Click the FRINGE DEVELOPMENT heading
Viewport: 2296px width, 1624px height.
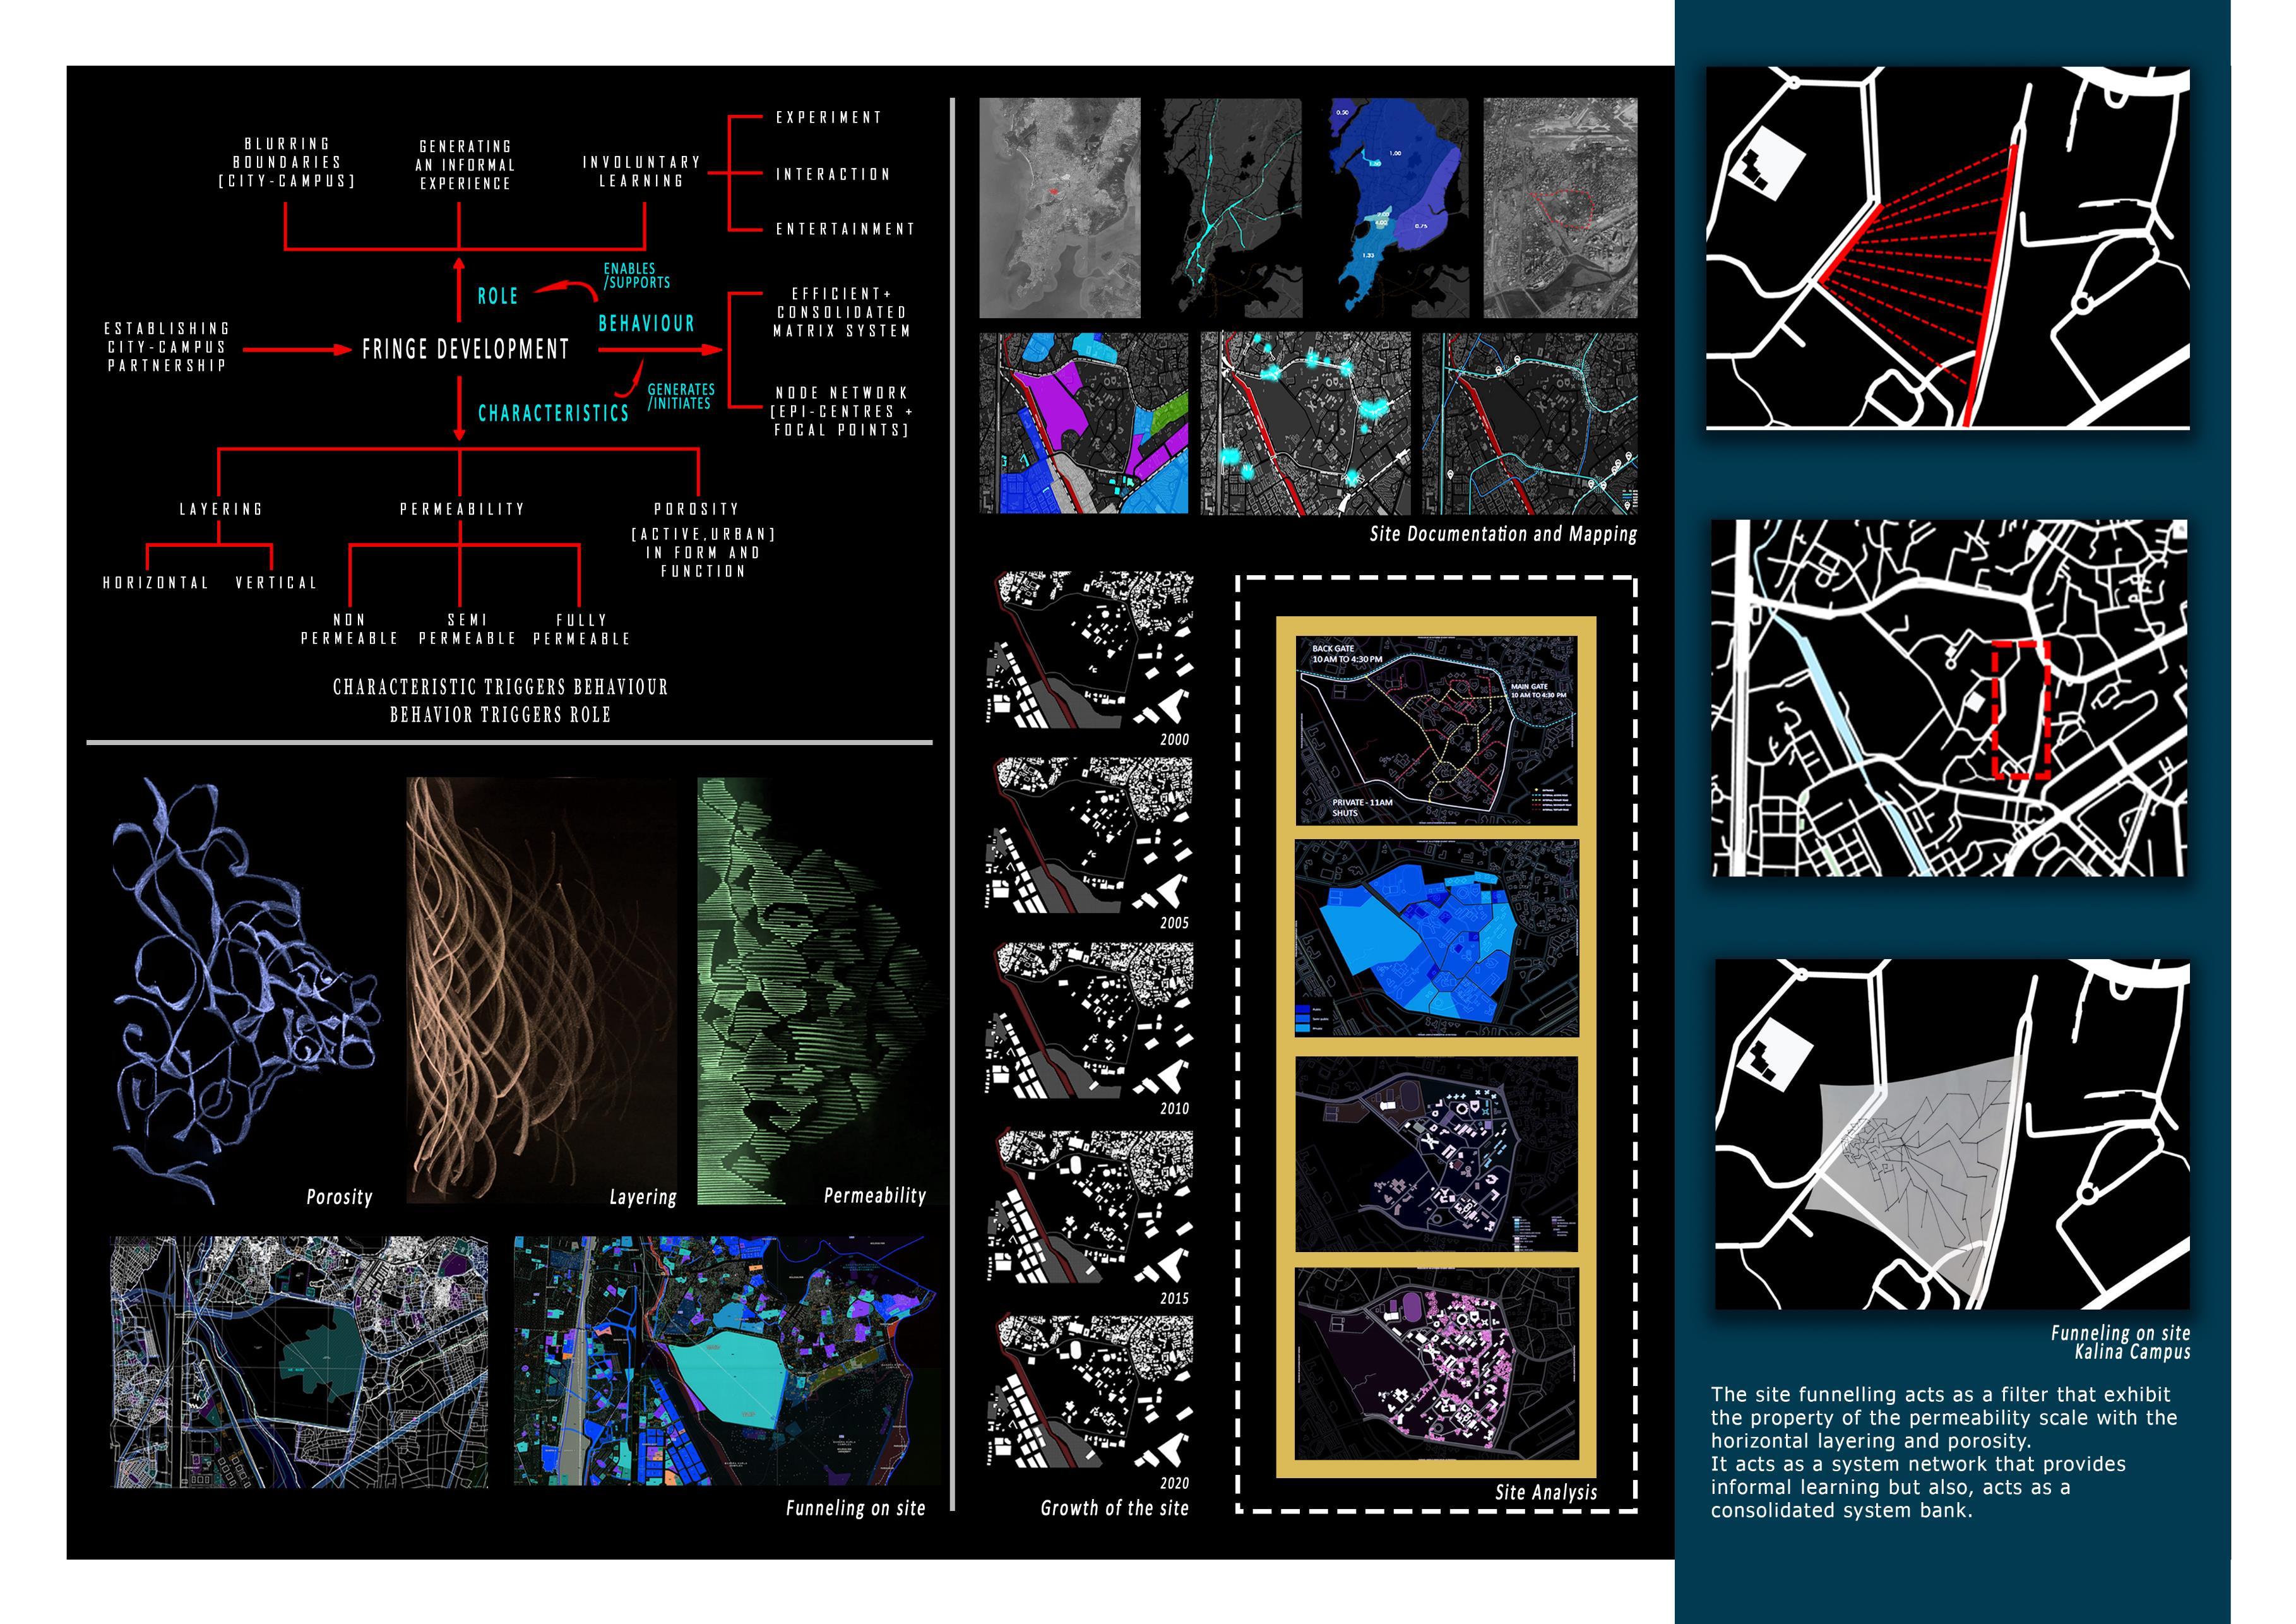tap(465, 349)
